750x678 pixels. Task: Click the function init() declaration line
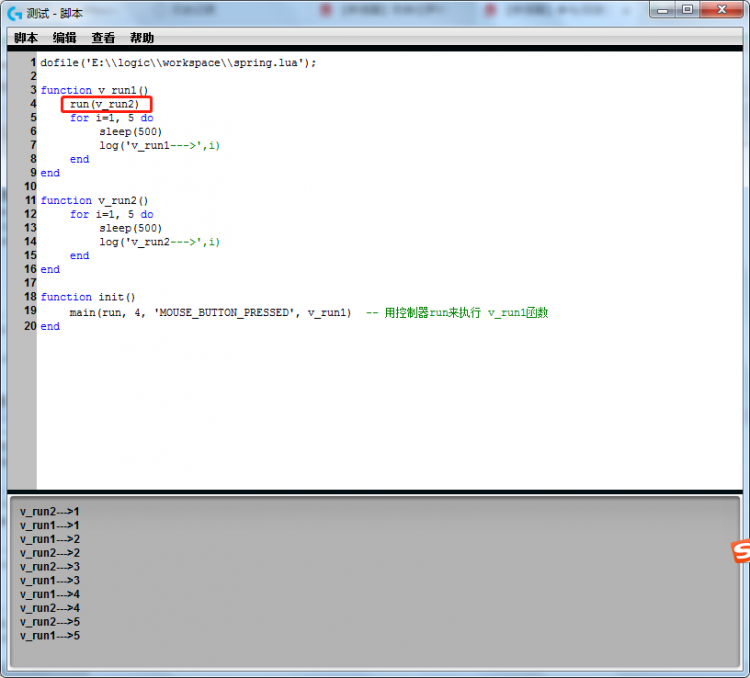pos(88,297)
